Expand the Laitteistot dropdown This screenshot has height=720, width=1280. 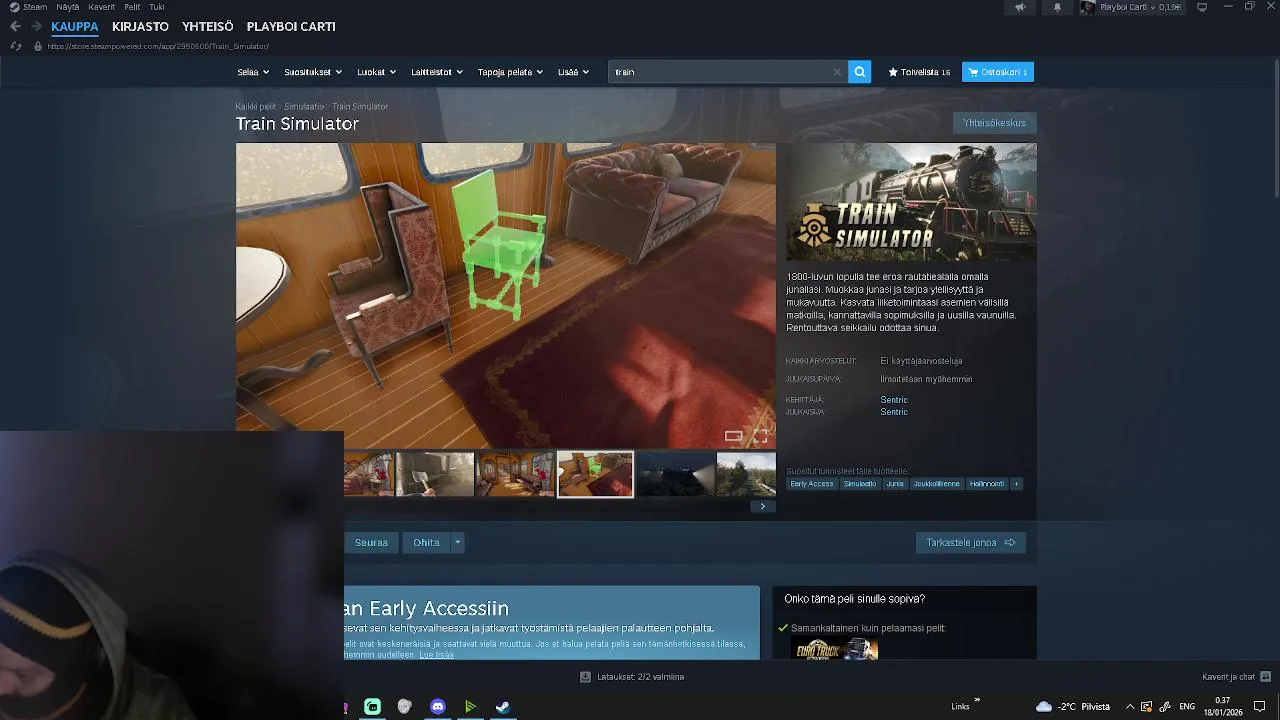coord(437,72)
